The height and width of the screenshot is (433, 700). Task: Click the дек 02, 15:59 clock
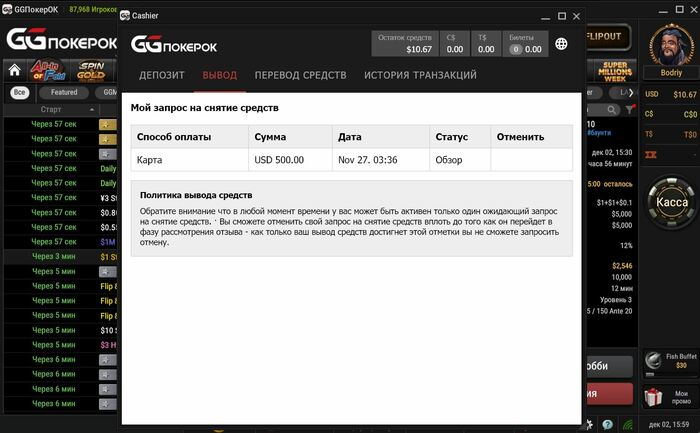tap(669, 425)
